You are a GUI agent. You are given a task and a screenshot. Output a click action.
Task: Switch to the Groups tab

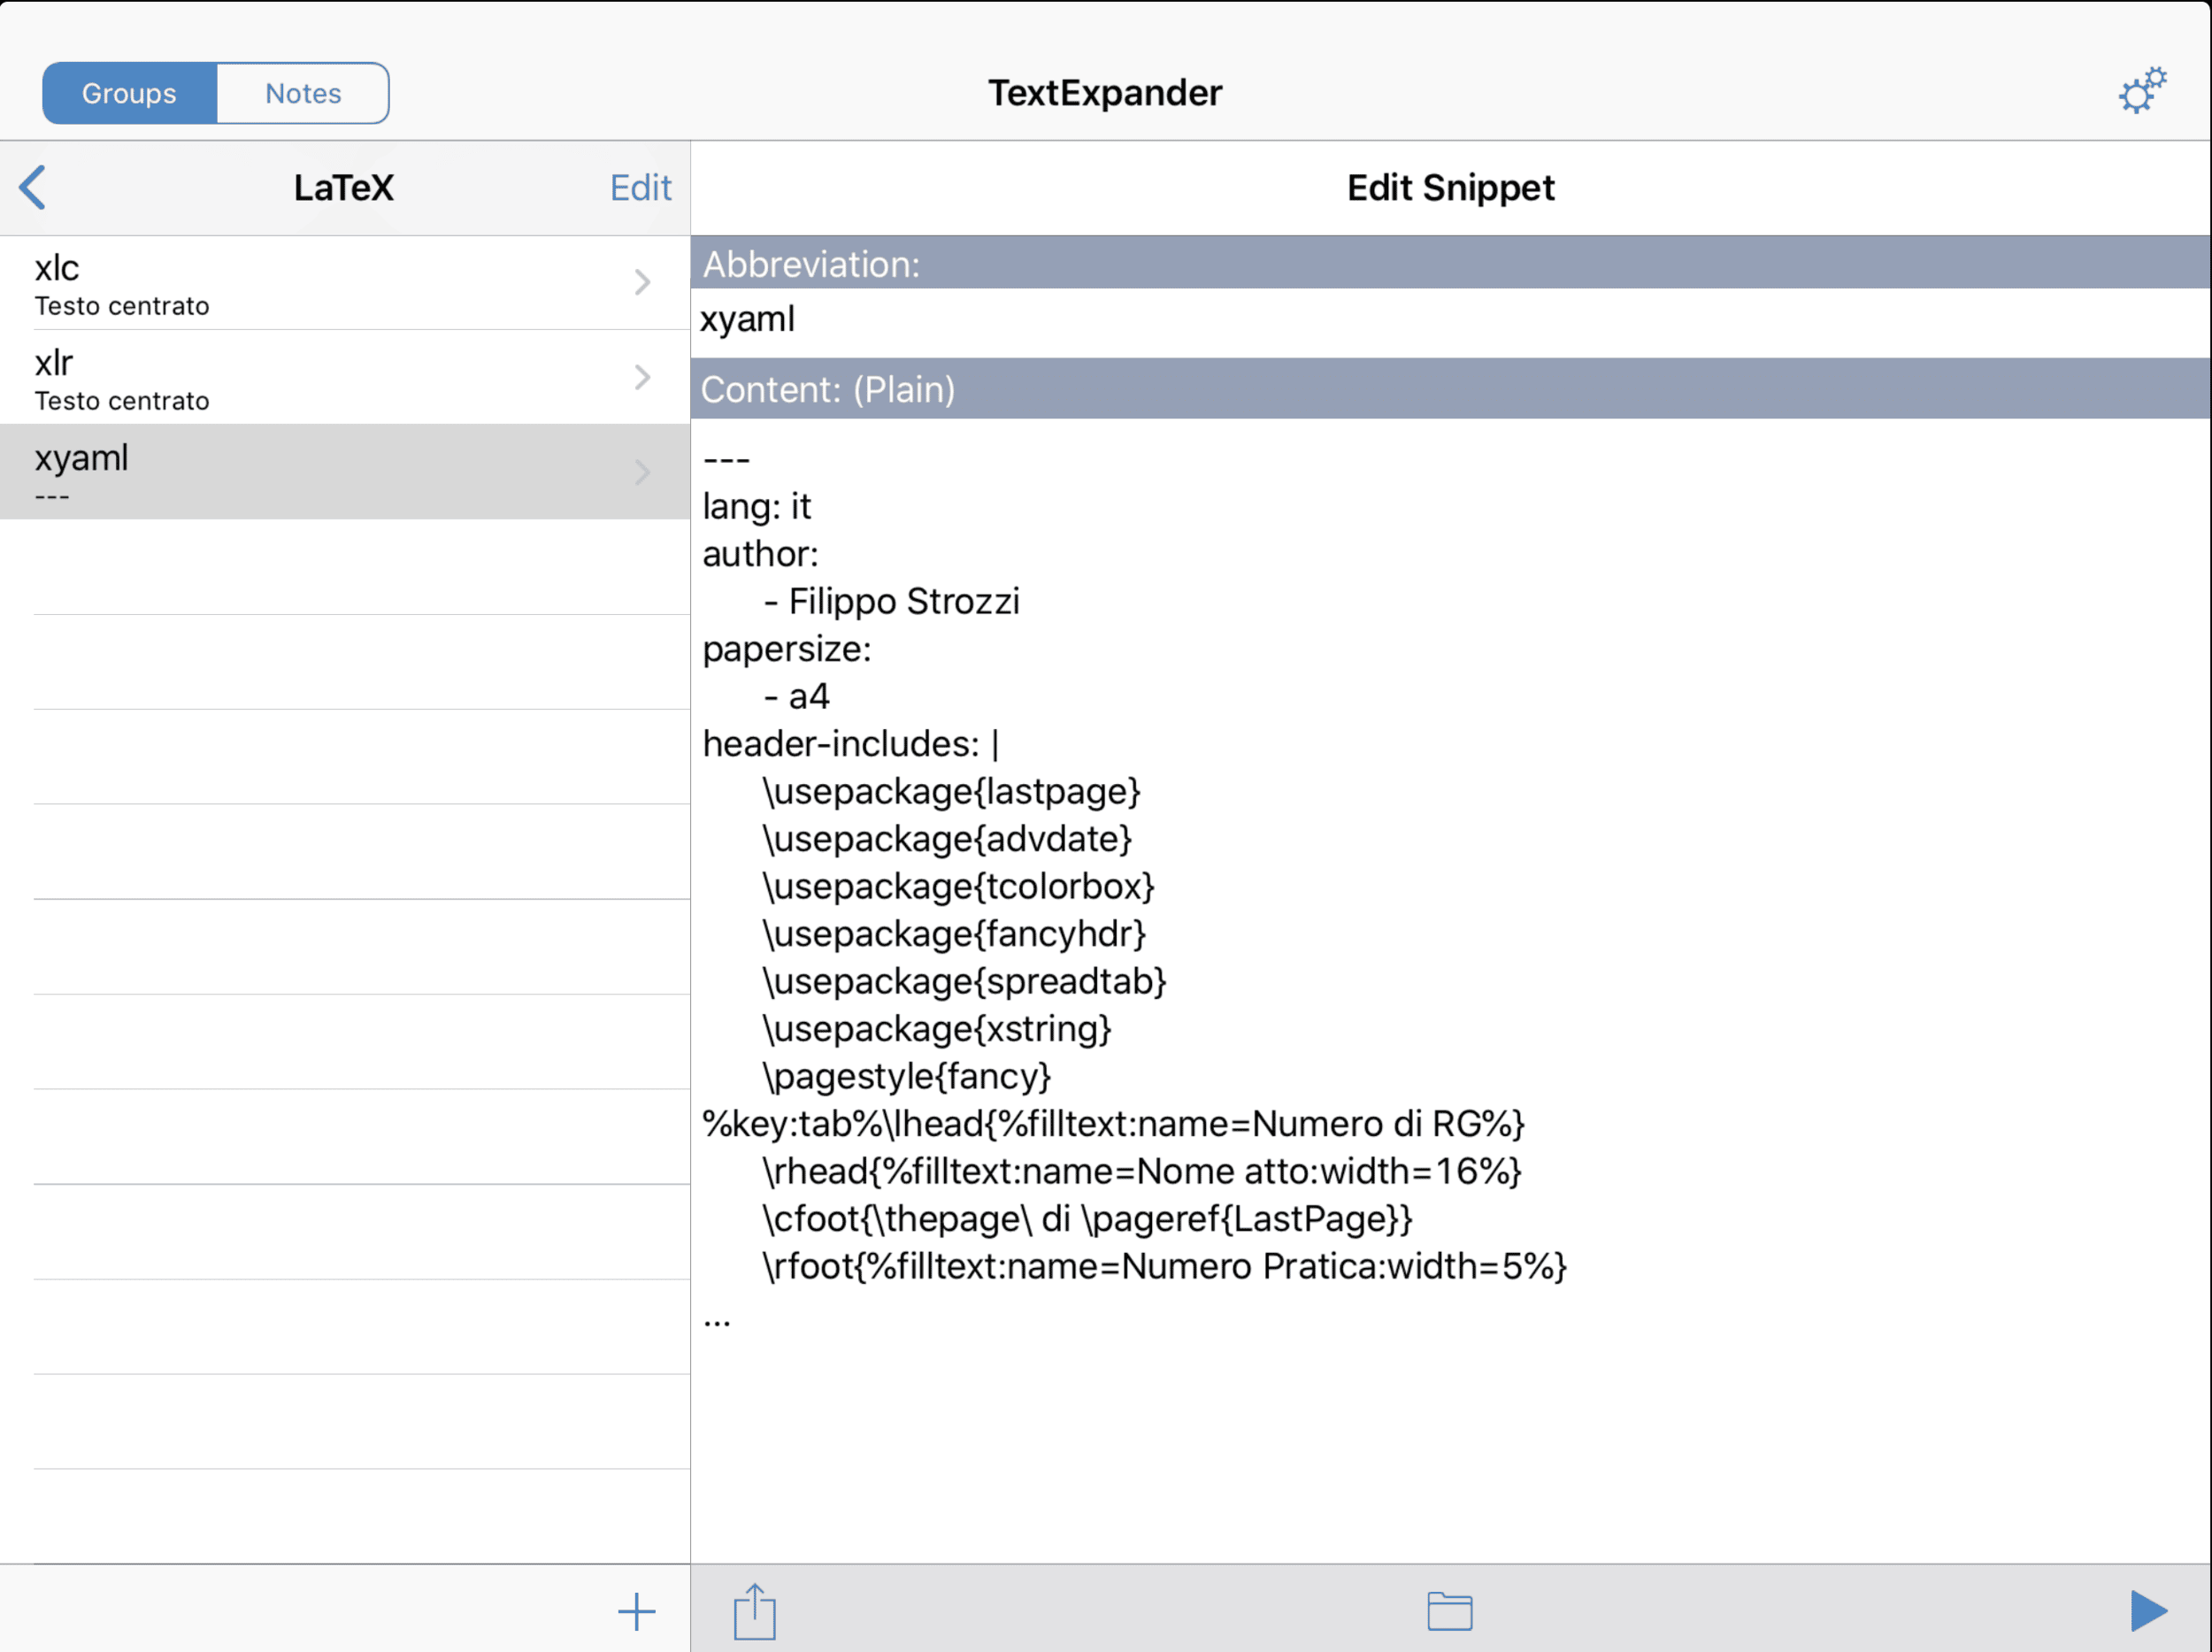[129, 93]
